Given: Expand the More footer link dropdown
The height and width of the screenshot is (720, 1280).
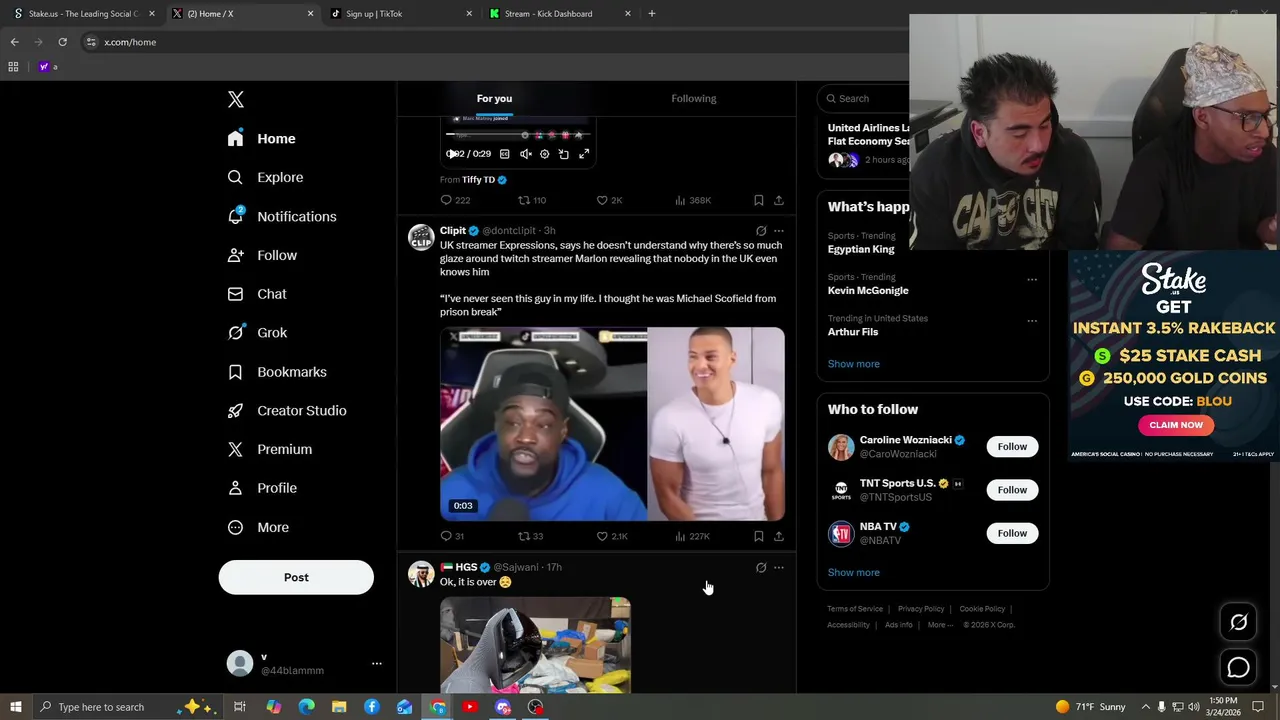Looking at the screenshot, I should tap(940, 625).
